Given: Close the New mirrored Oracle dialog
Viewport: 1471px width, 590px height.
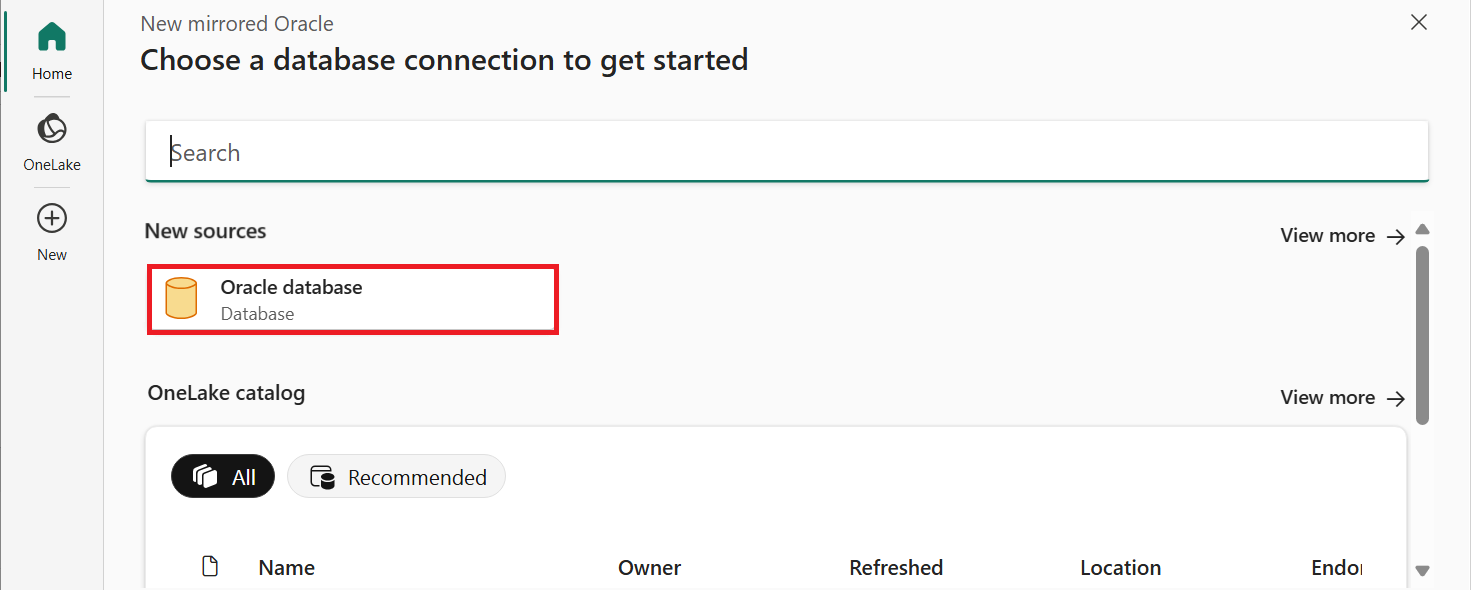Looking at the screenshot, I should 1418,21.
